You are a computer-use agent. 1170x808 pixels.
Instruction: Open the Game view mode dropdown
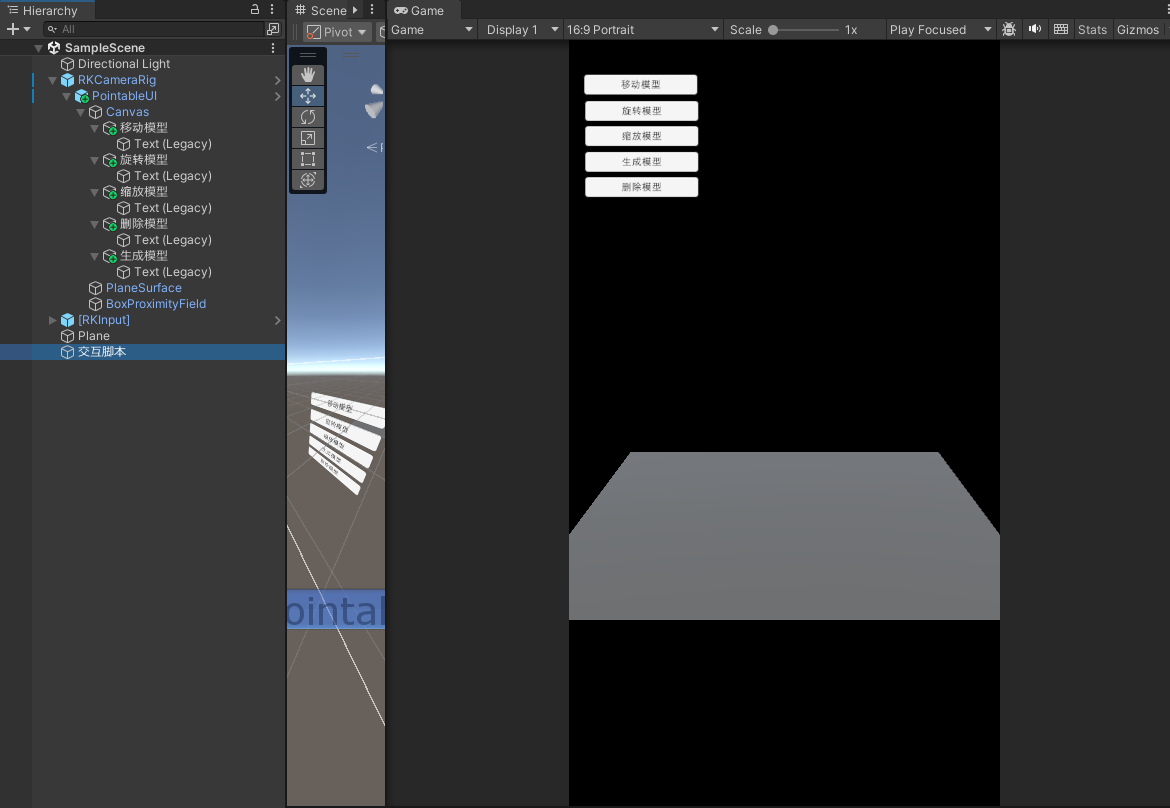click(432, 30)
